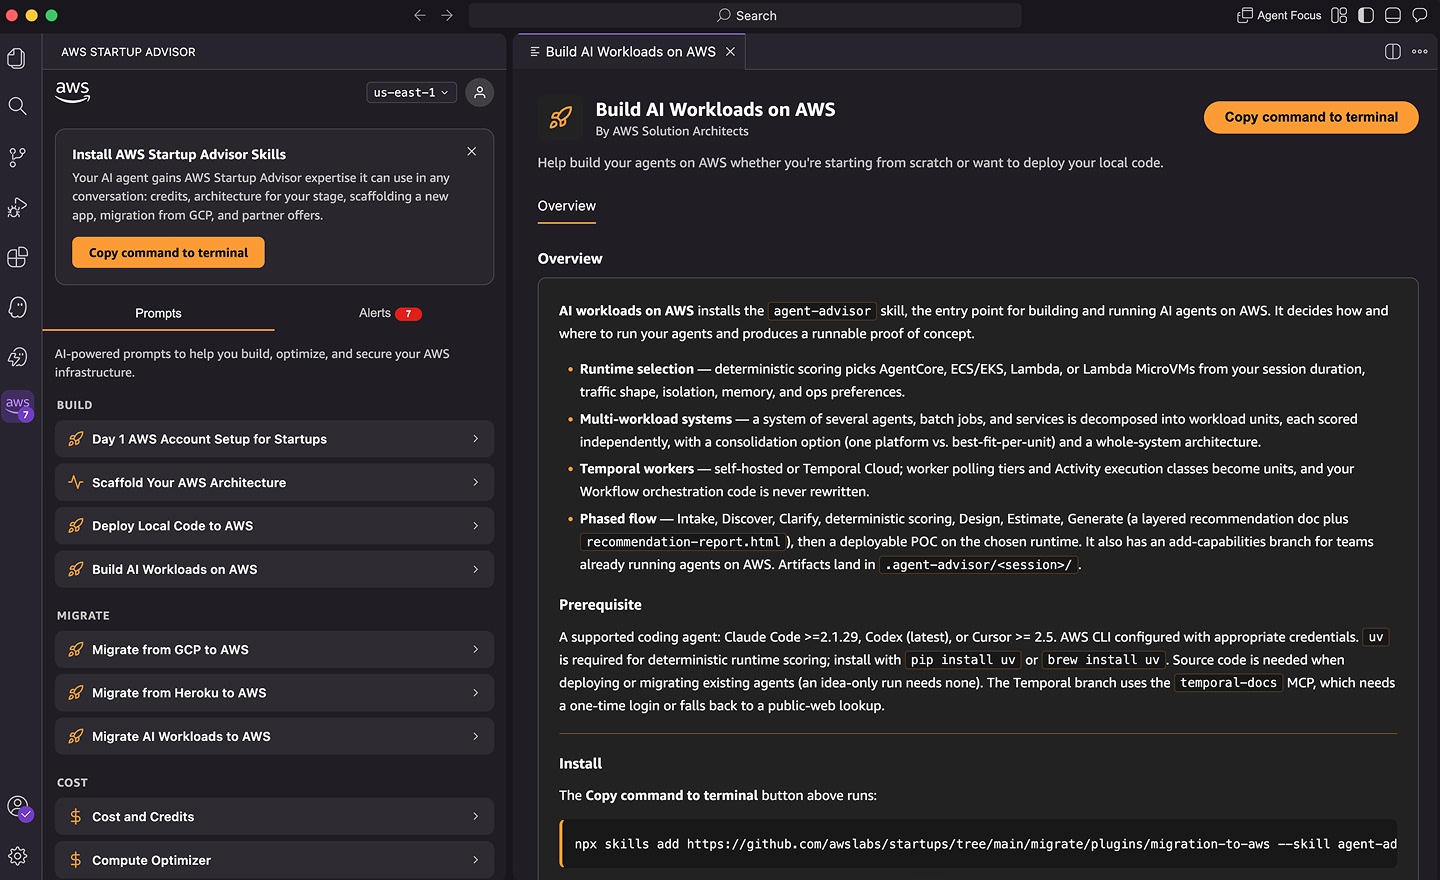The width and height of the screenshot is (1440, 880).
Task: Open Scaffold Your AWS Architecture prompt
Action: (x=274, y=482)
